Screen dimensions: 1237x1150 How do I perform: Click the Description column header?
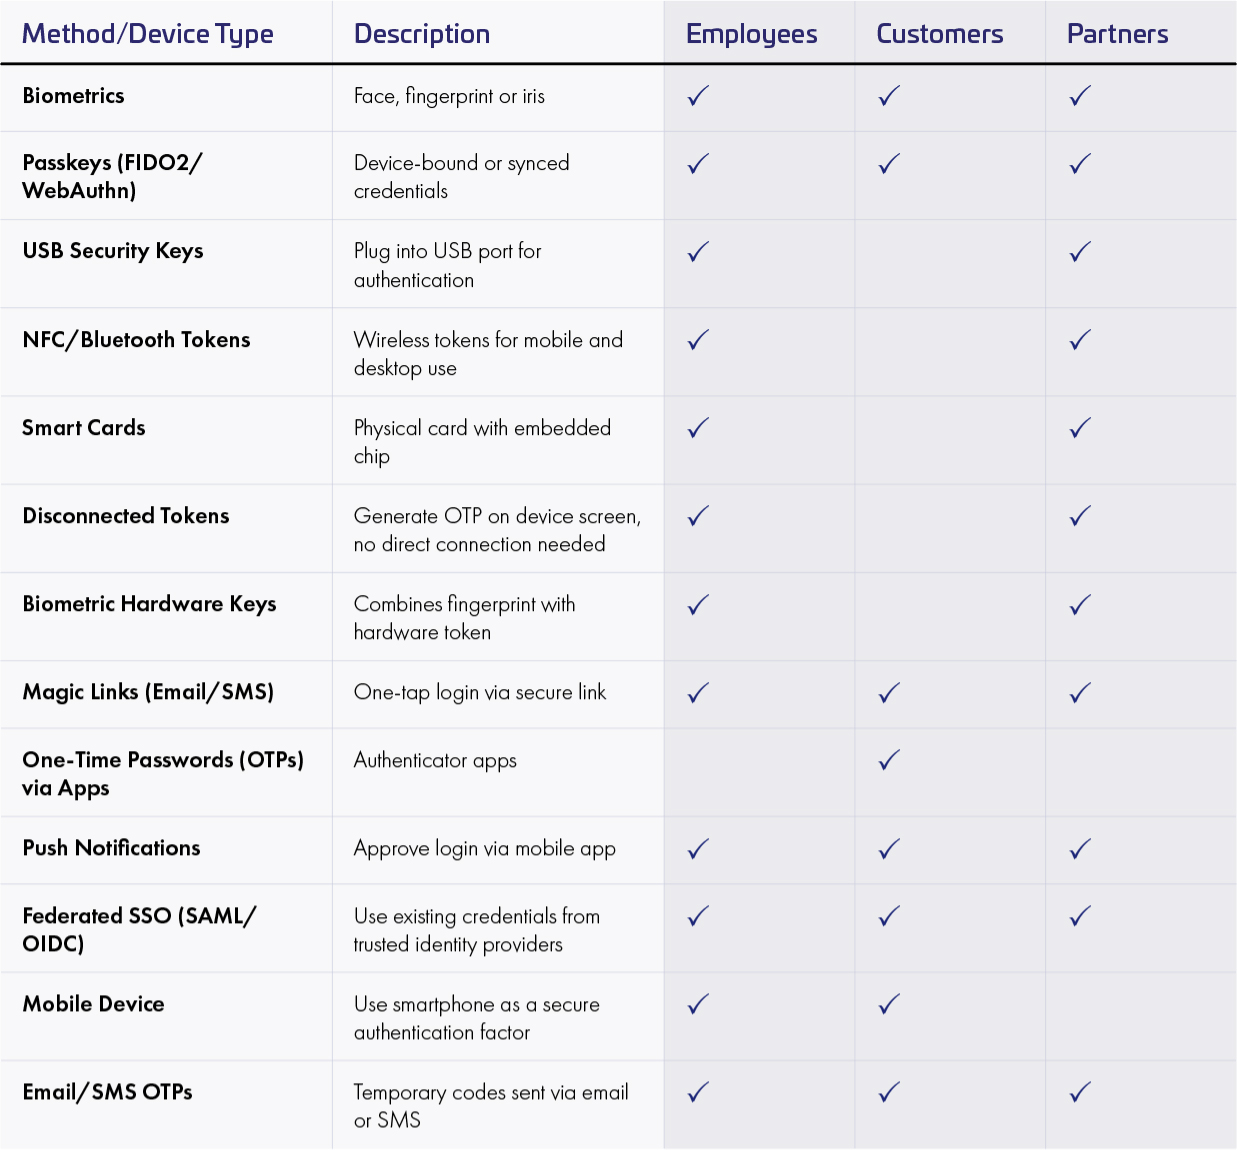422,34
